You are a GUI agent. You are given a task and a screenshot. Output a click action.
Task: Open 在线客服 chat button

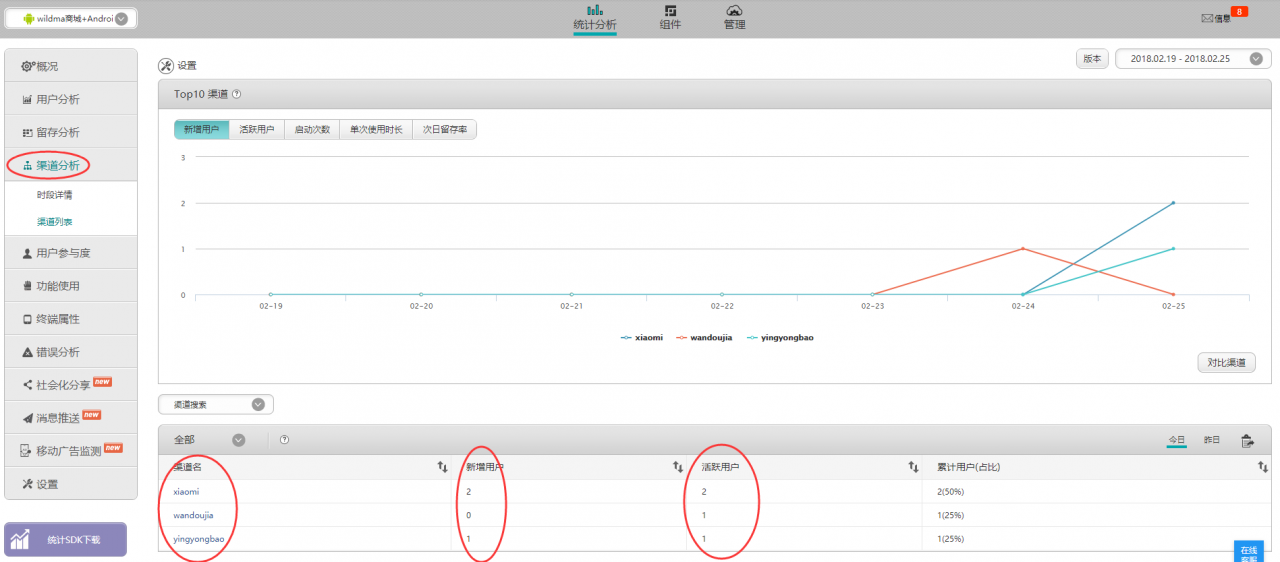click(1249, 553)
